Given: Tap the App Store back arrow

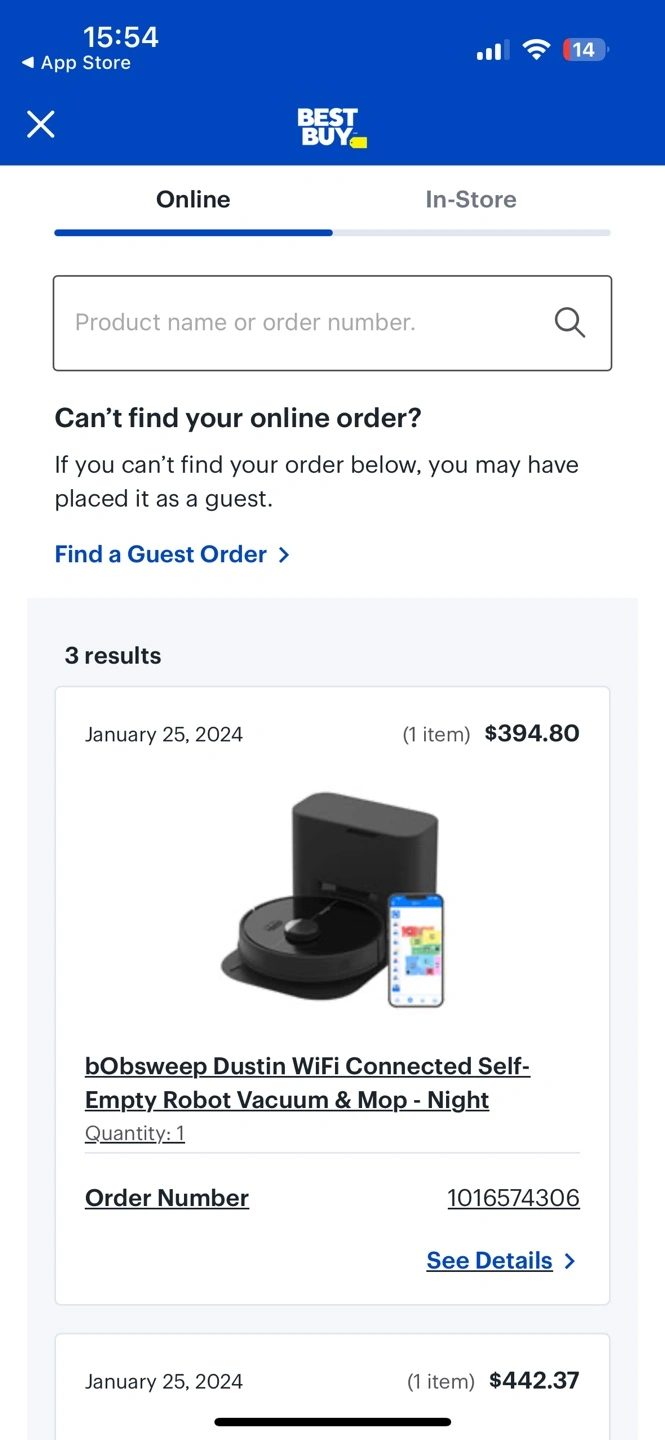Looking at the screenshot, I should pos(27,63).
